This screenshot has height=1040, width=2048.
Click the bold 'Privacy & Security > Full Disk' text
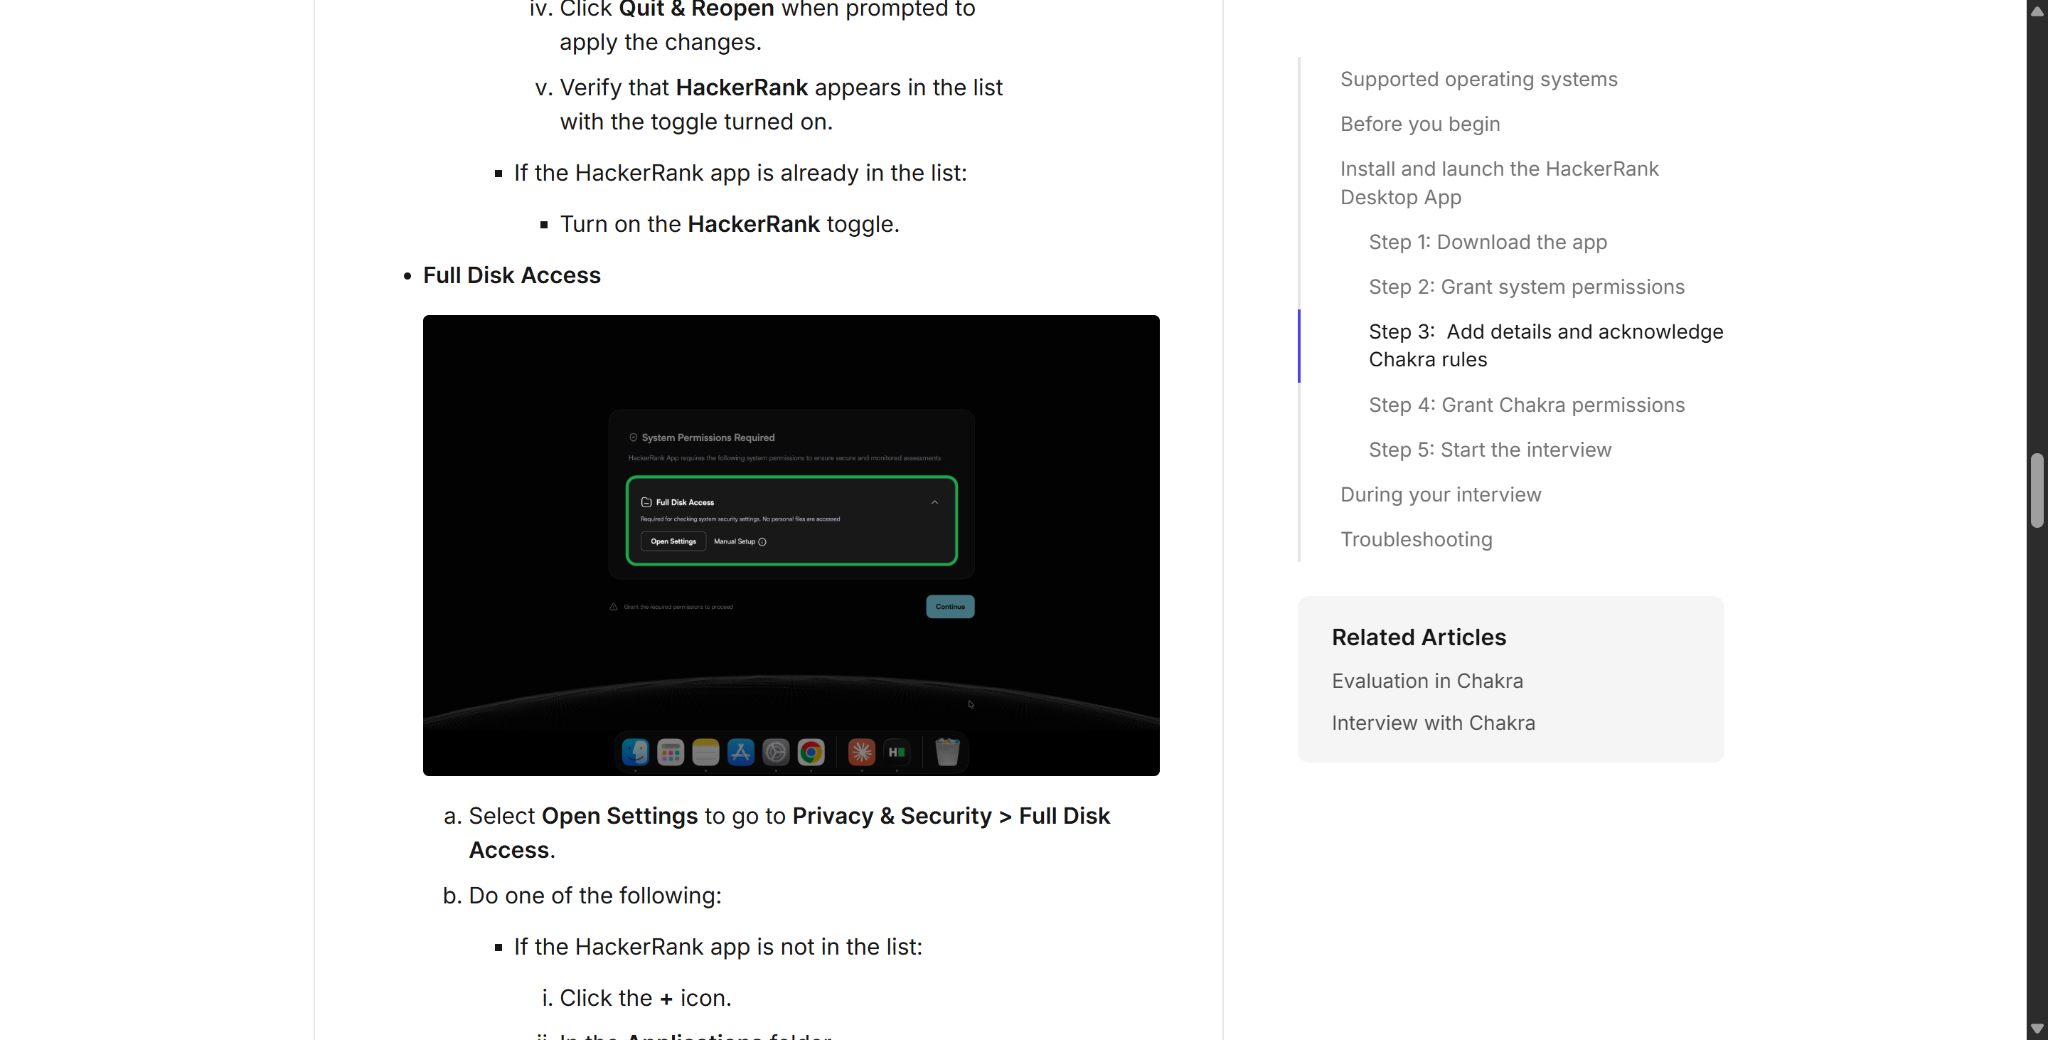coord(951,816)
